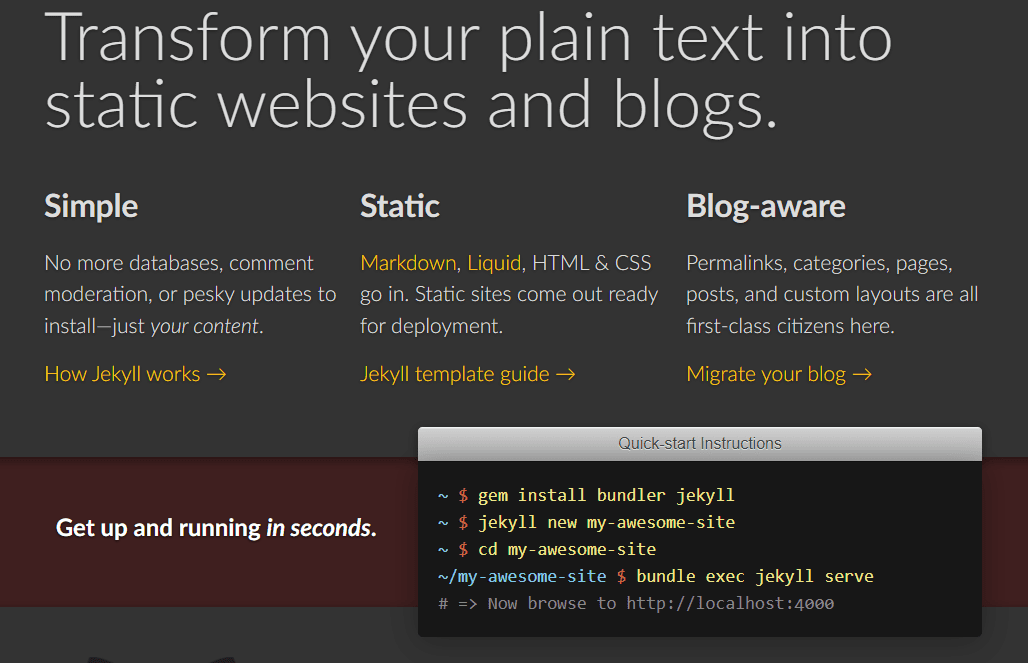Follow the 'Migrate your blog' link
The height and width of the screenshot is (663, 1028).
[768, 374]
